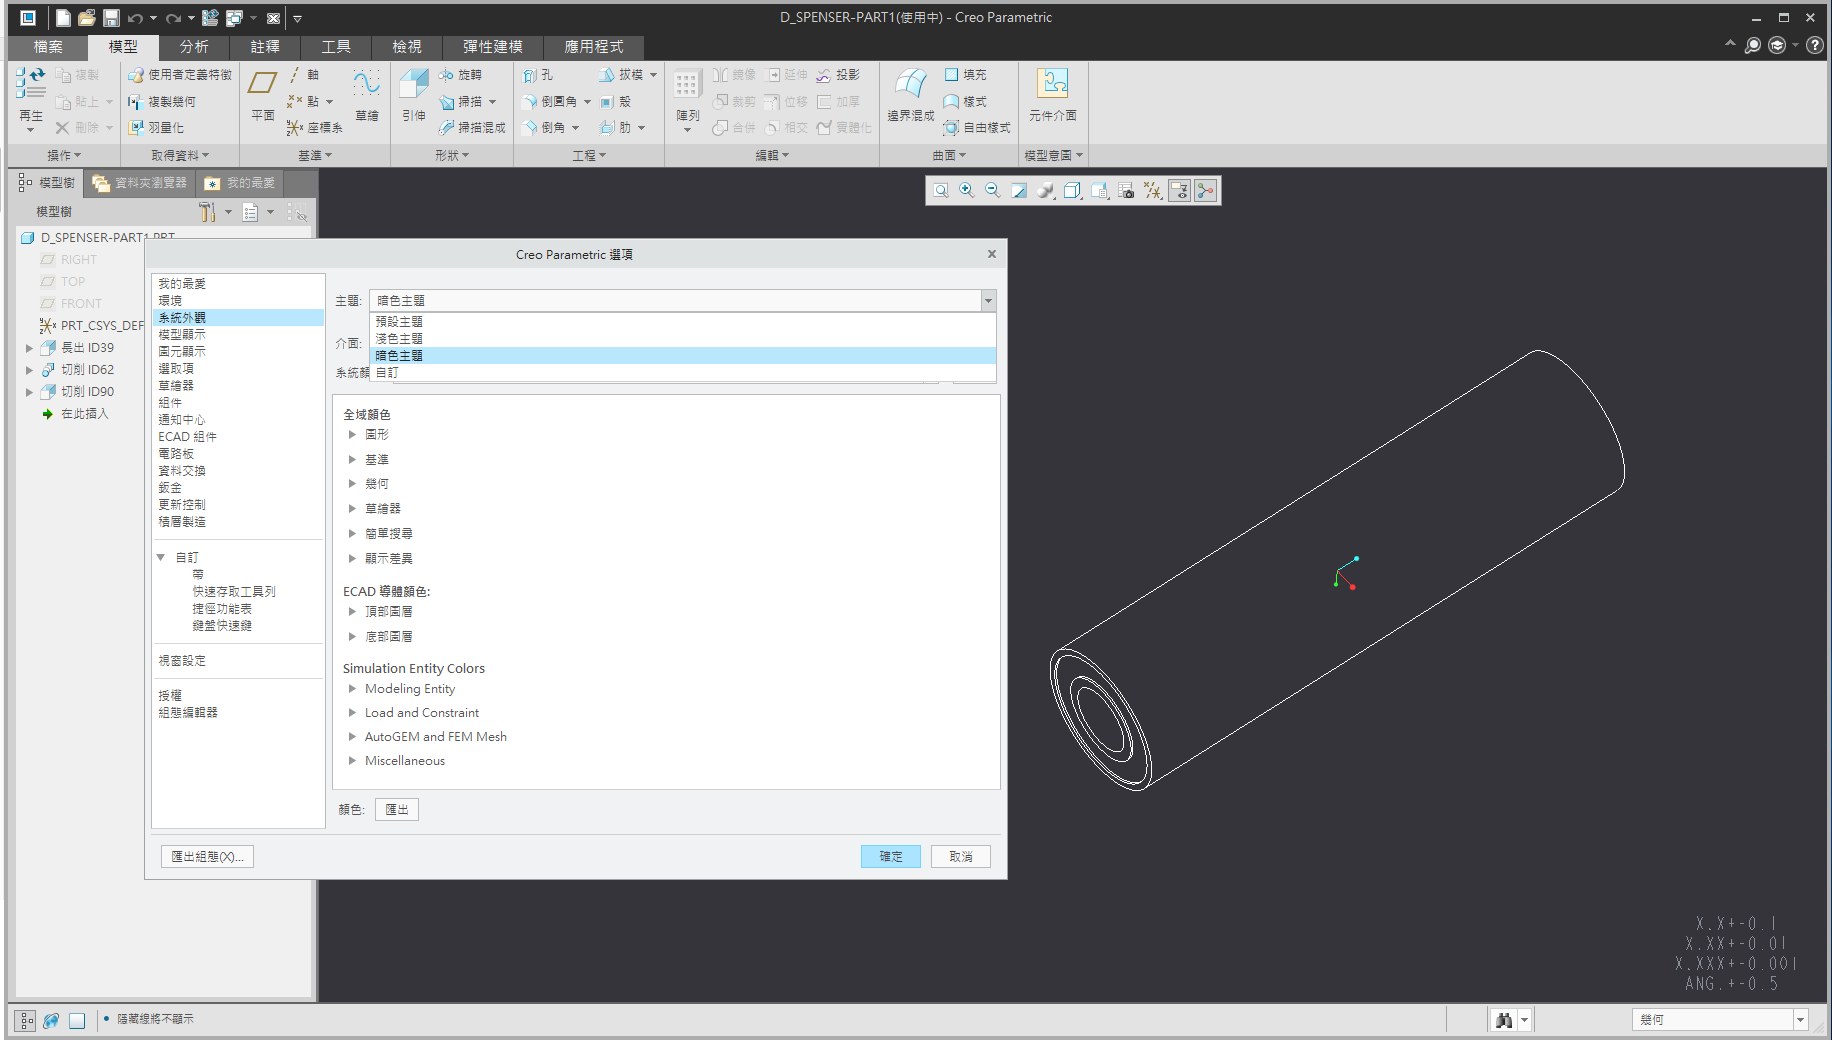
Task: Click the 匯出組態 button
Action: point(207,857)
